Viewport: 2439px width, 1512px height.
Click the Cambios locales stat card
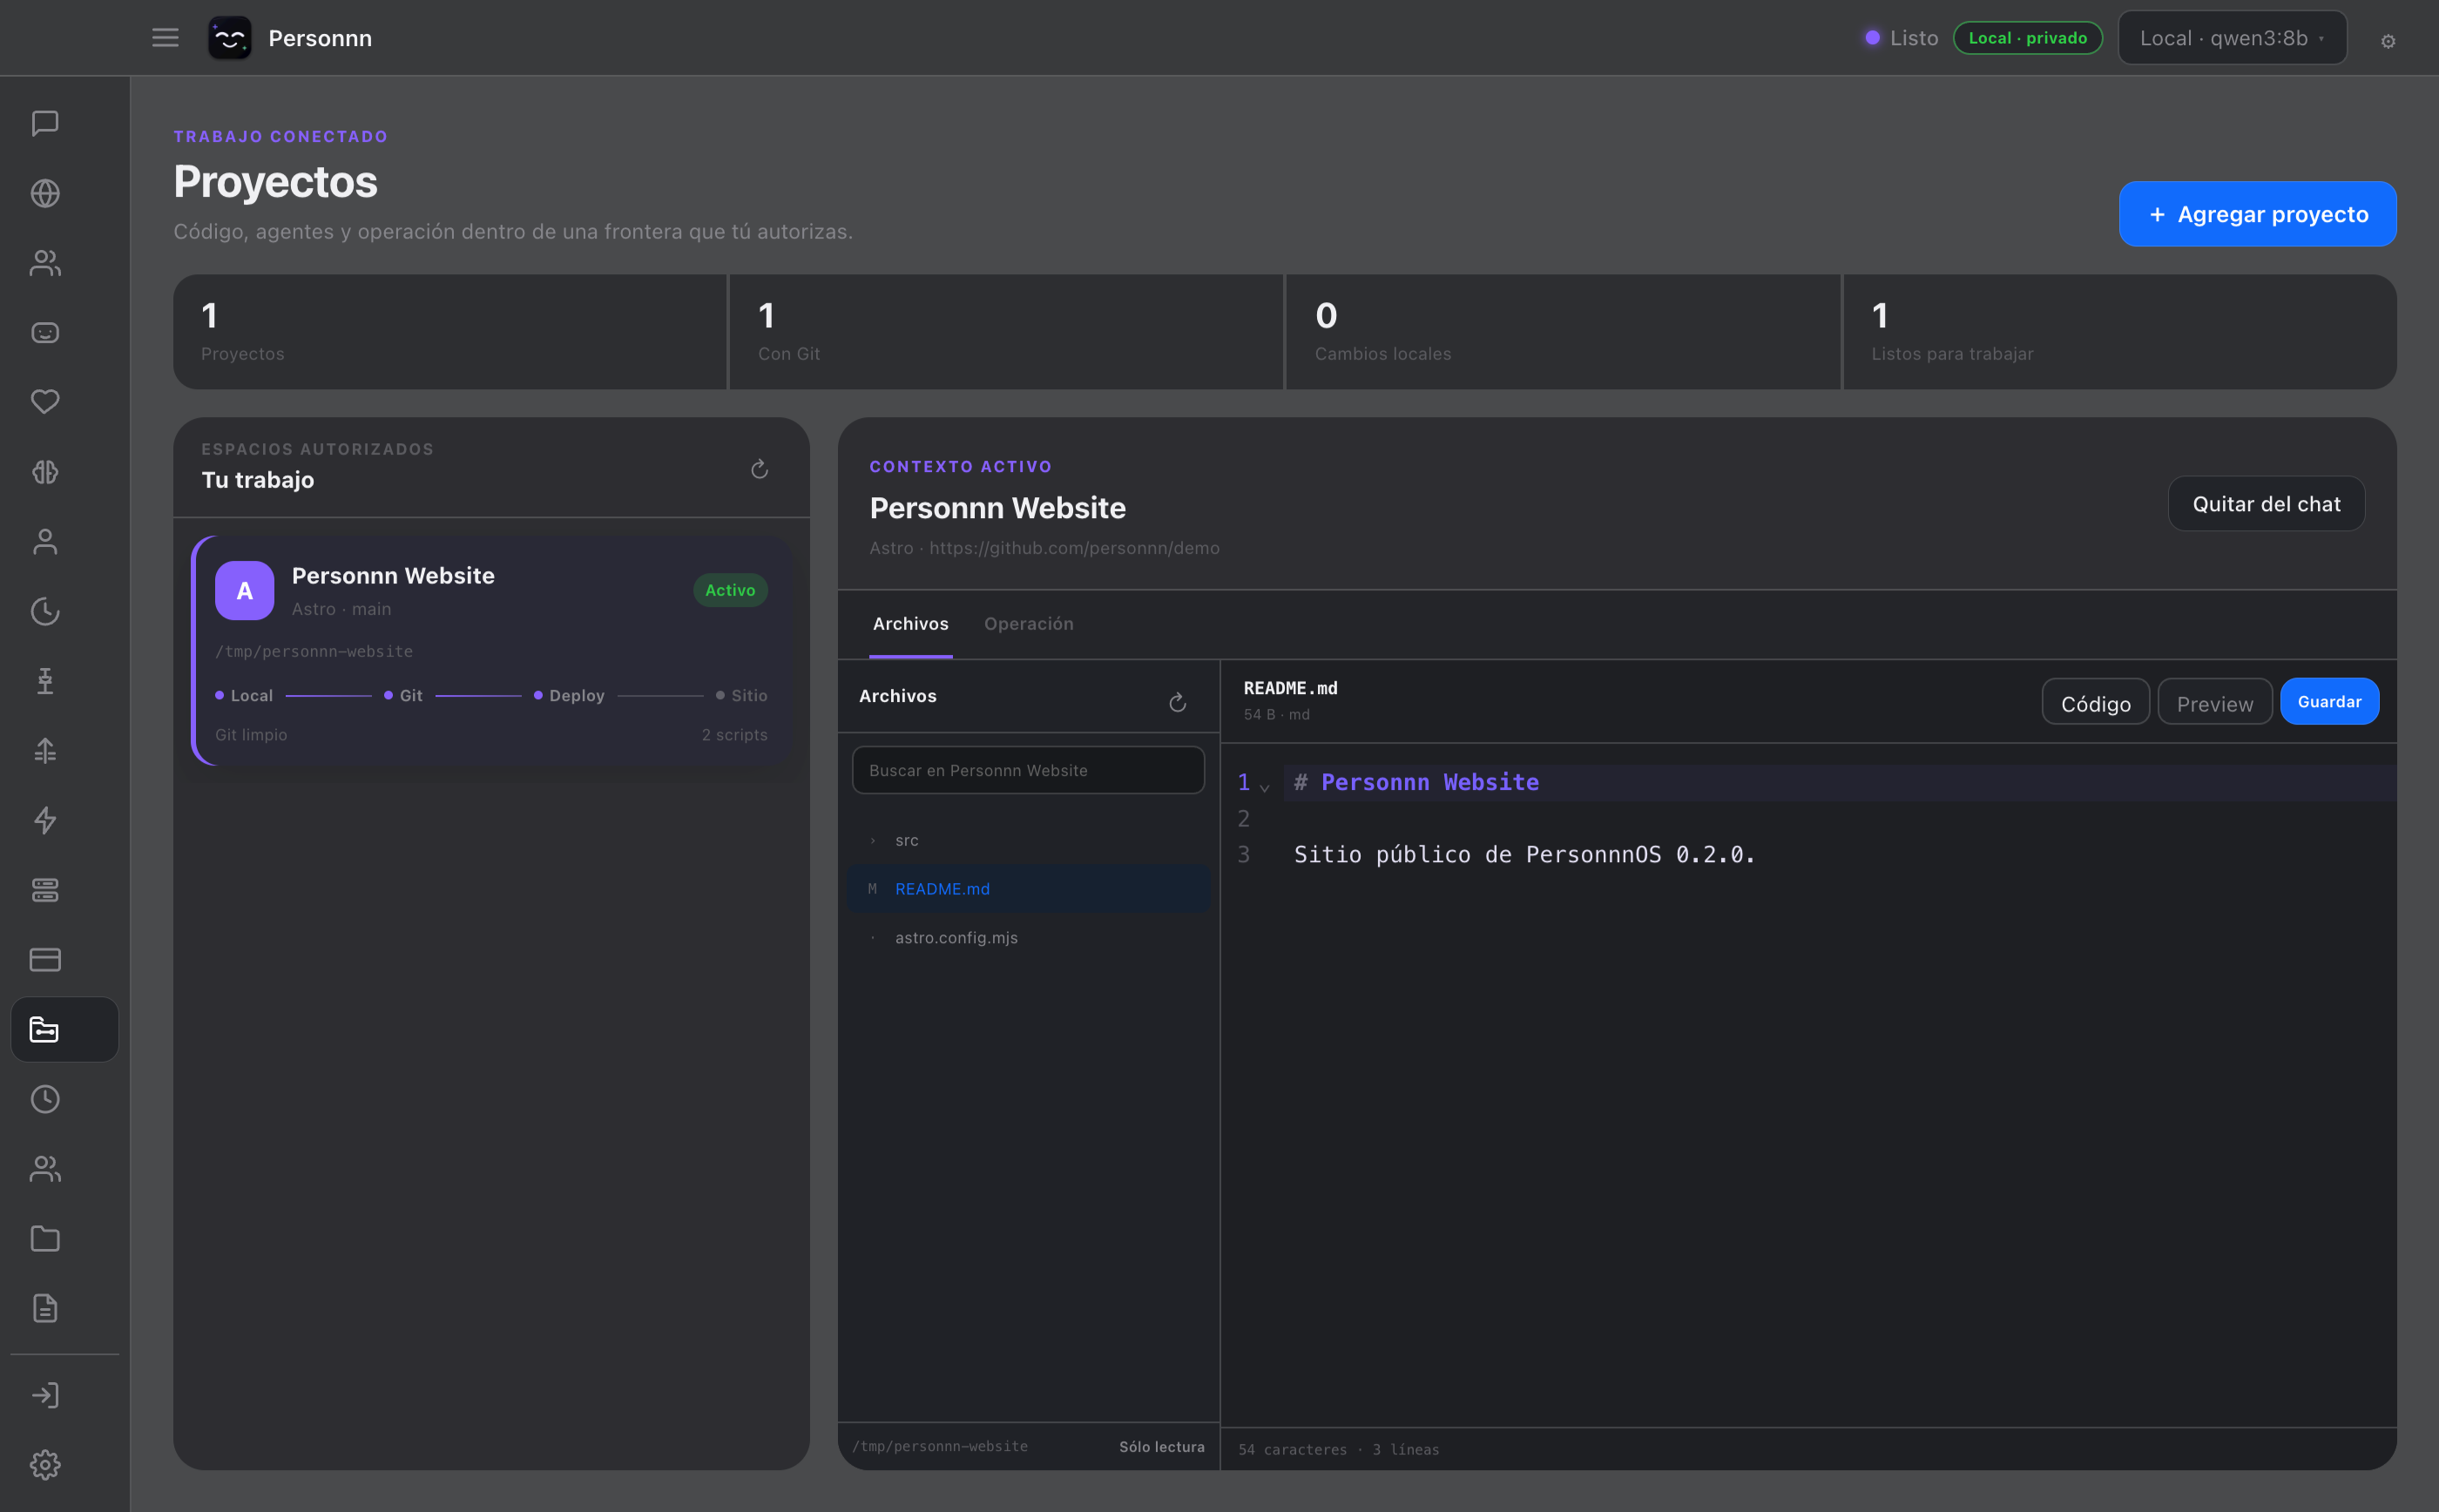[1562, 332]
